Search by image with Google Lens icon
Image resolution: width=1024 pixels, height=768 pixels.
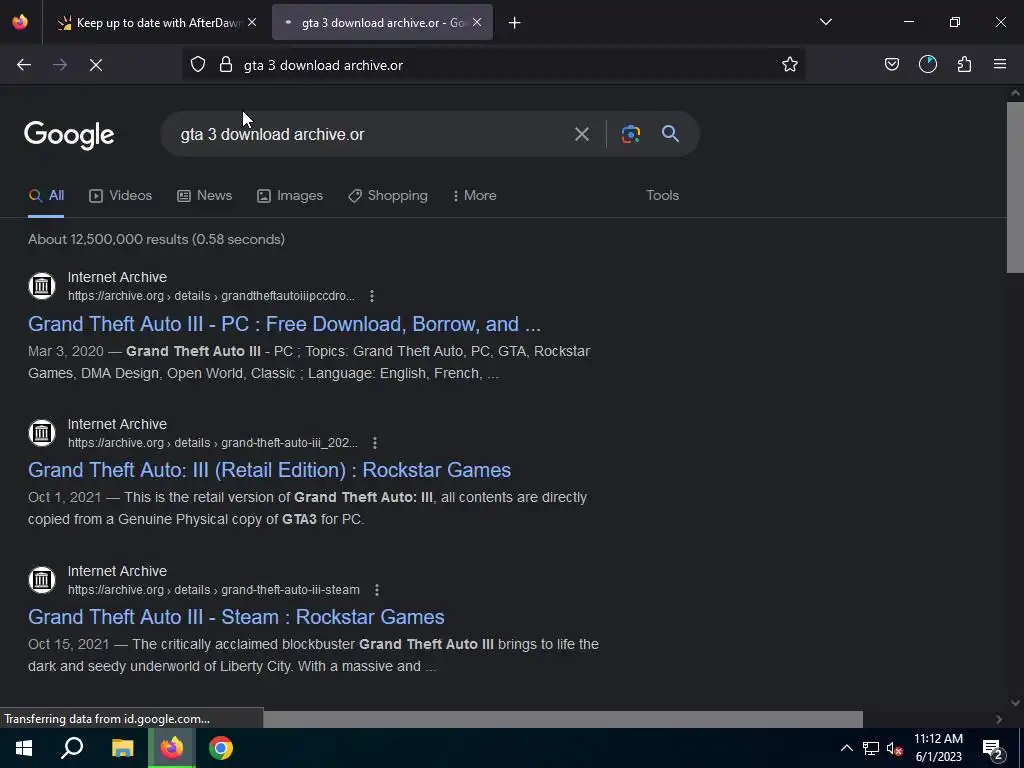tap(630, 135)
